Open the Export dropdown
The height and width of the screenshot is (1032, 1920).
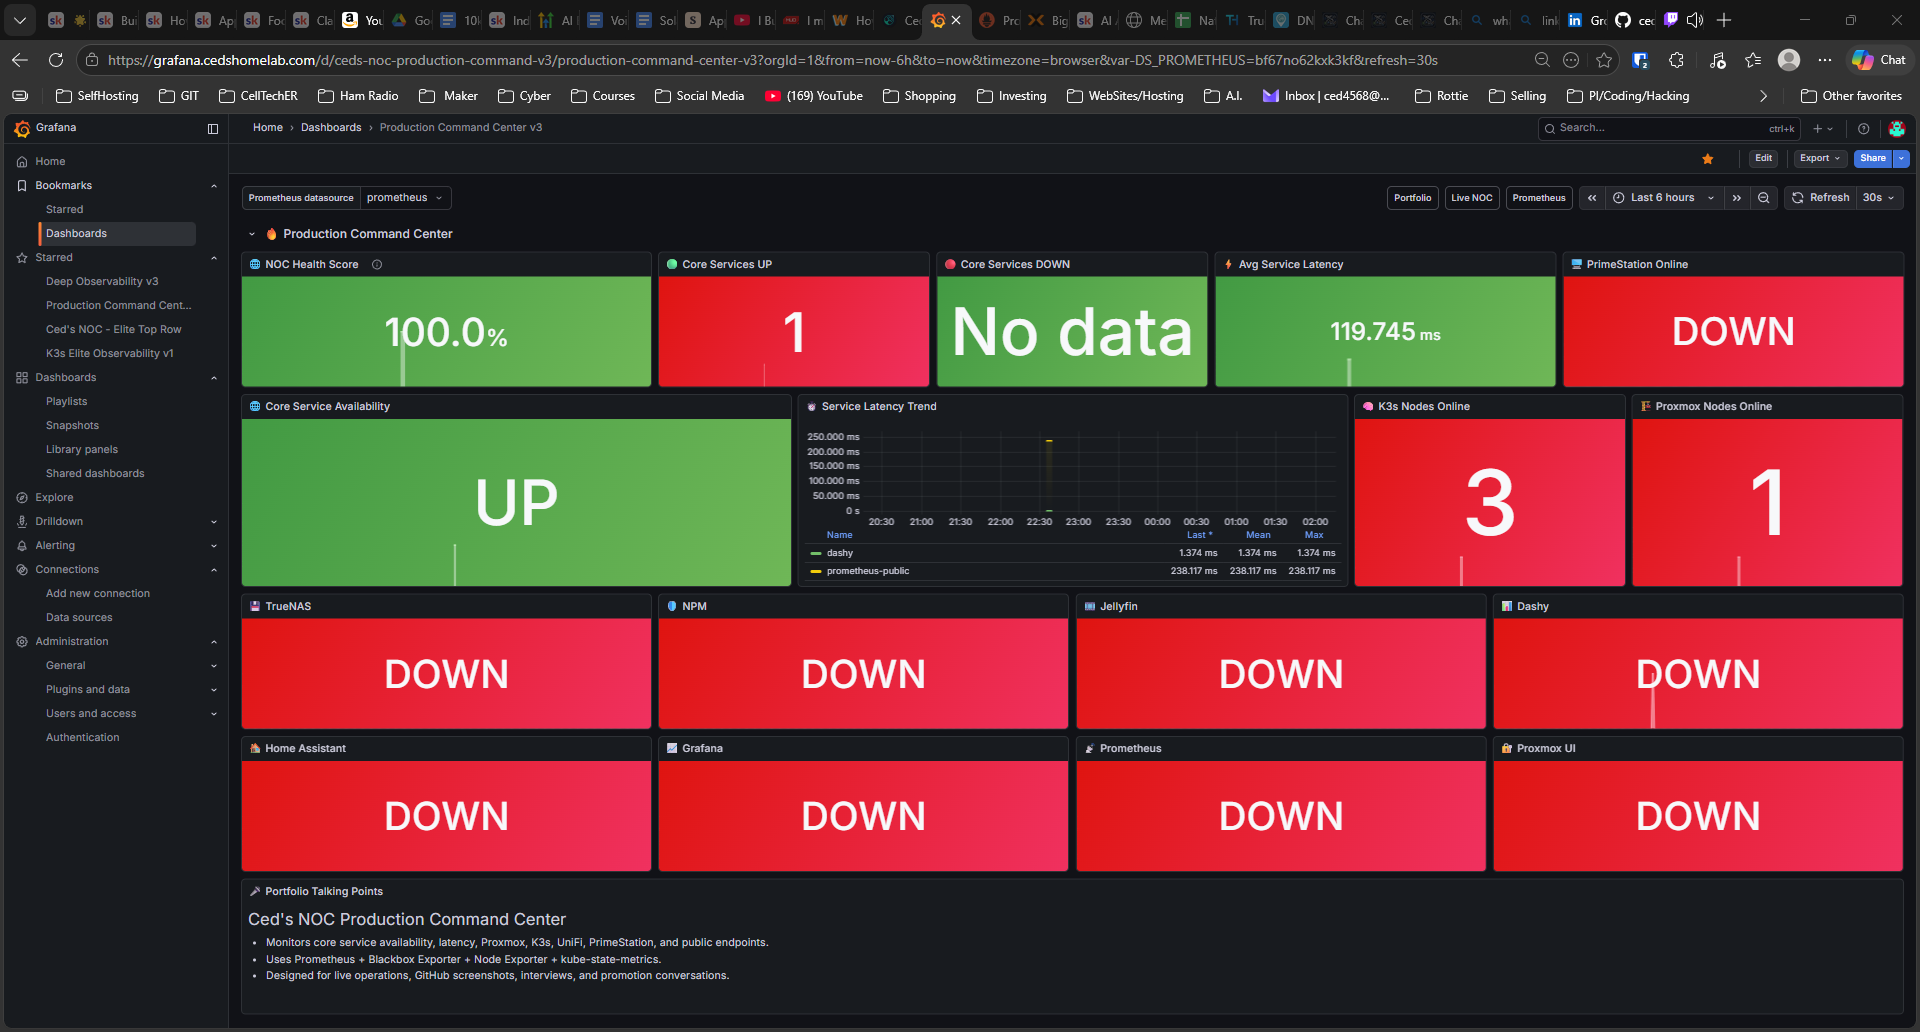[x=1819, y=158]
